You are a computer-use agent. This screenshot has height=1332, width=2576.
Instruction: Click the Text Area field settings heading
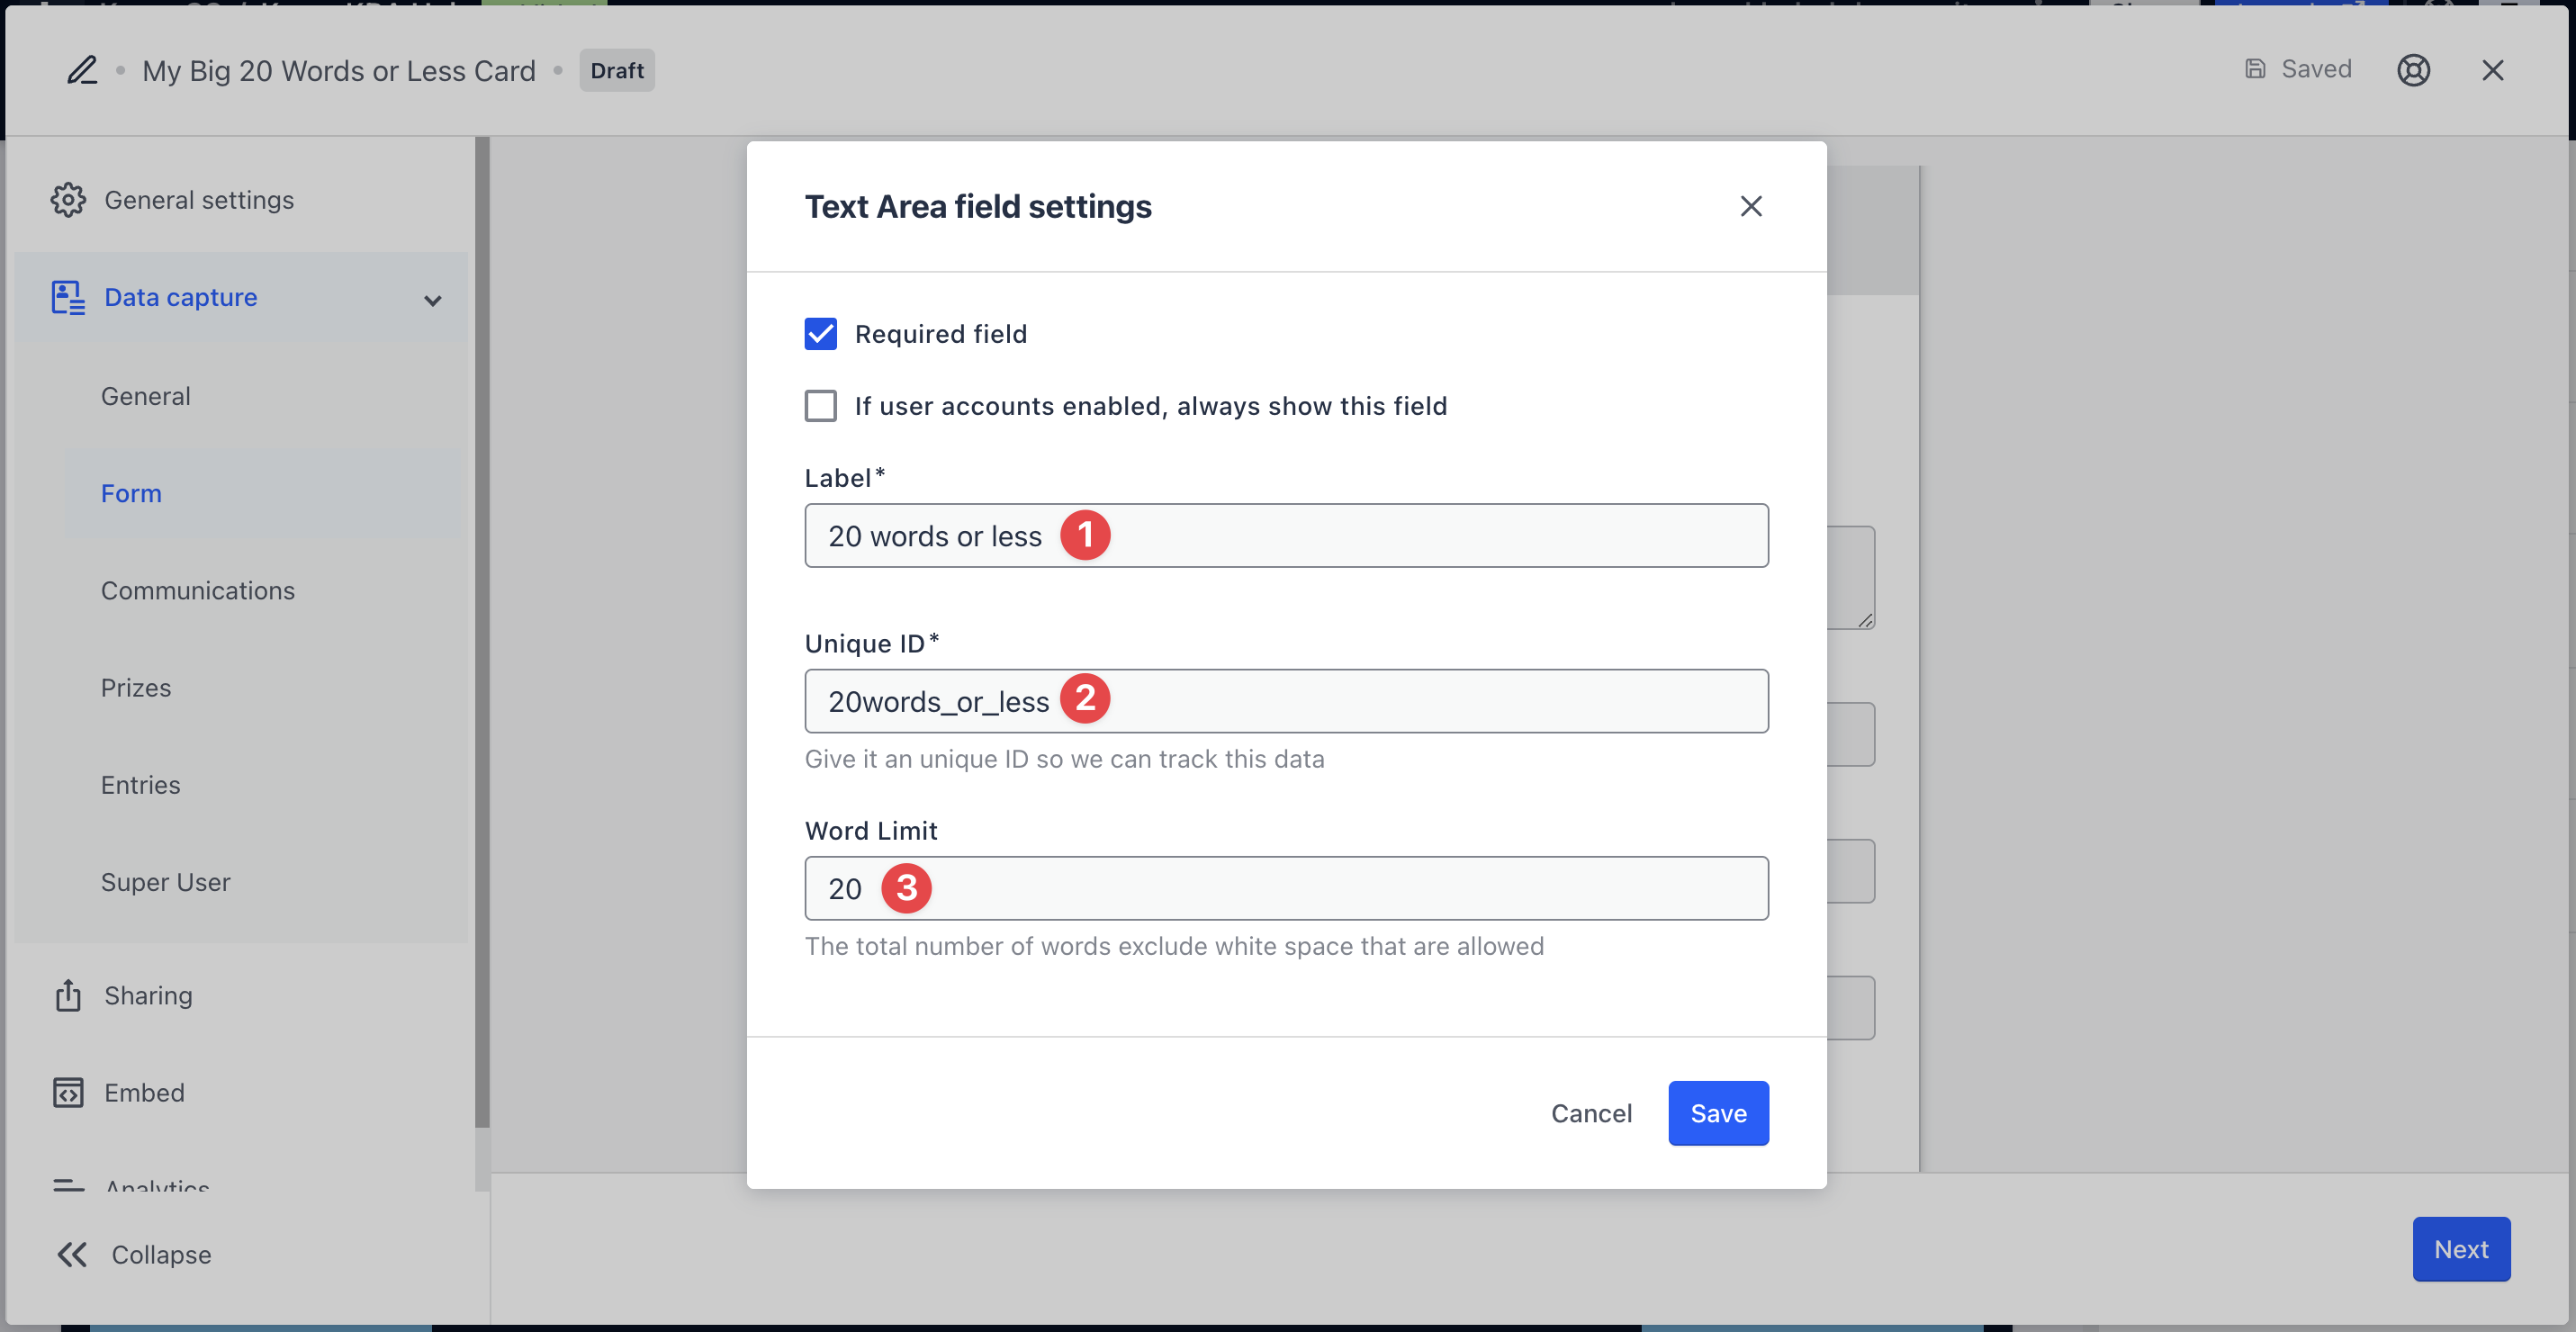977,206
